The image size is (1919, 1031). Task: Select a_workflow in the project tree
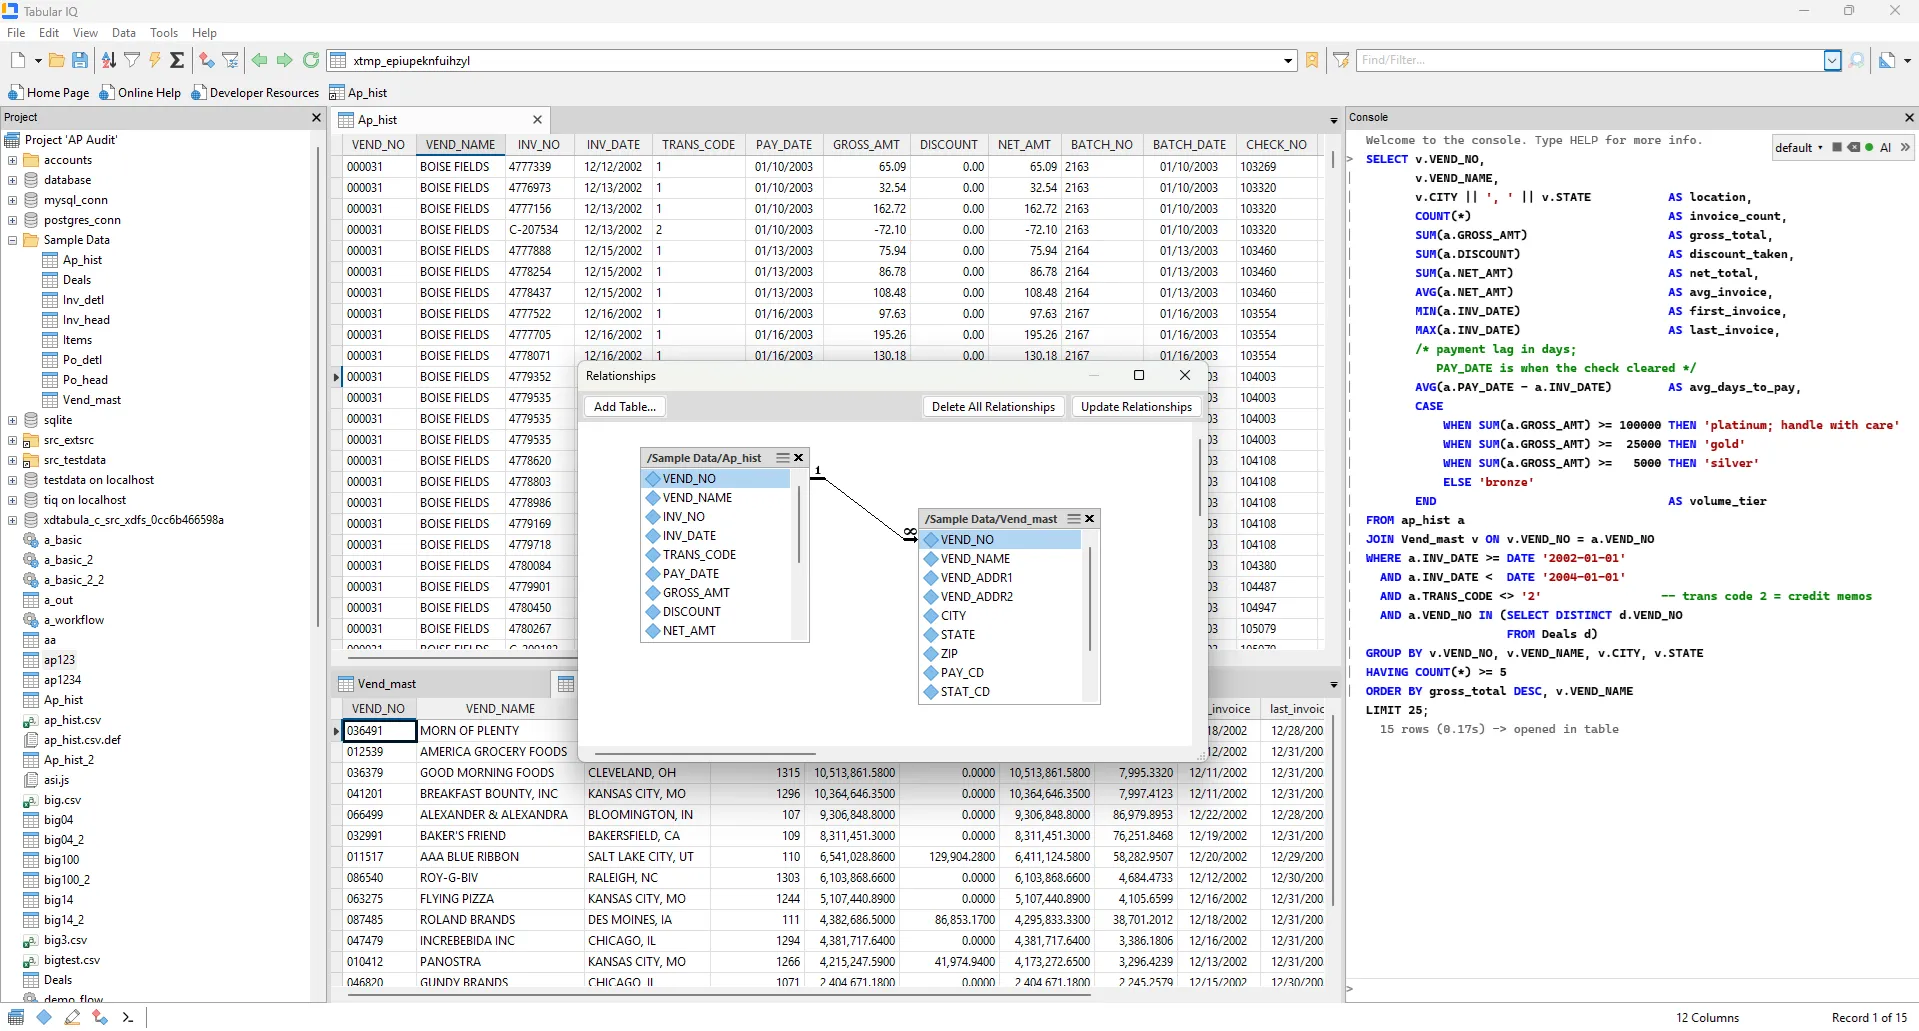tap(73, 620)
